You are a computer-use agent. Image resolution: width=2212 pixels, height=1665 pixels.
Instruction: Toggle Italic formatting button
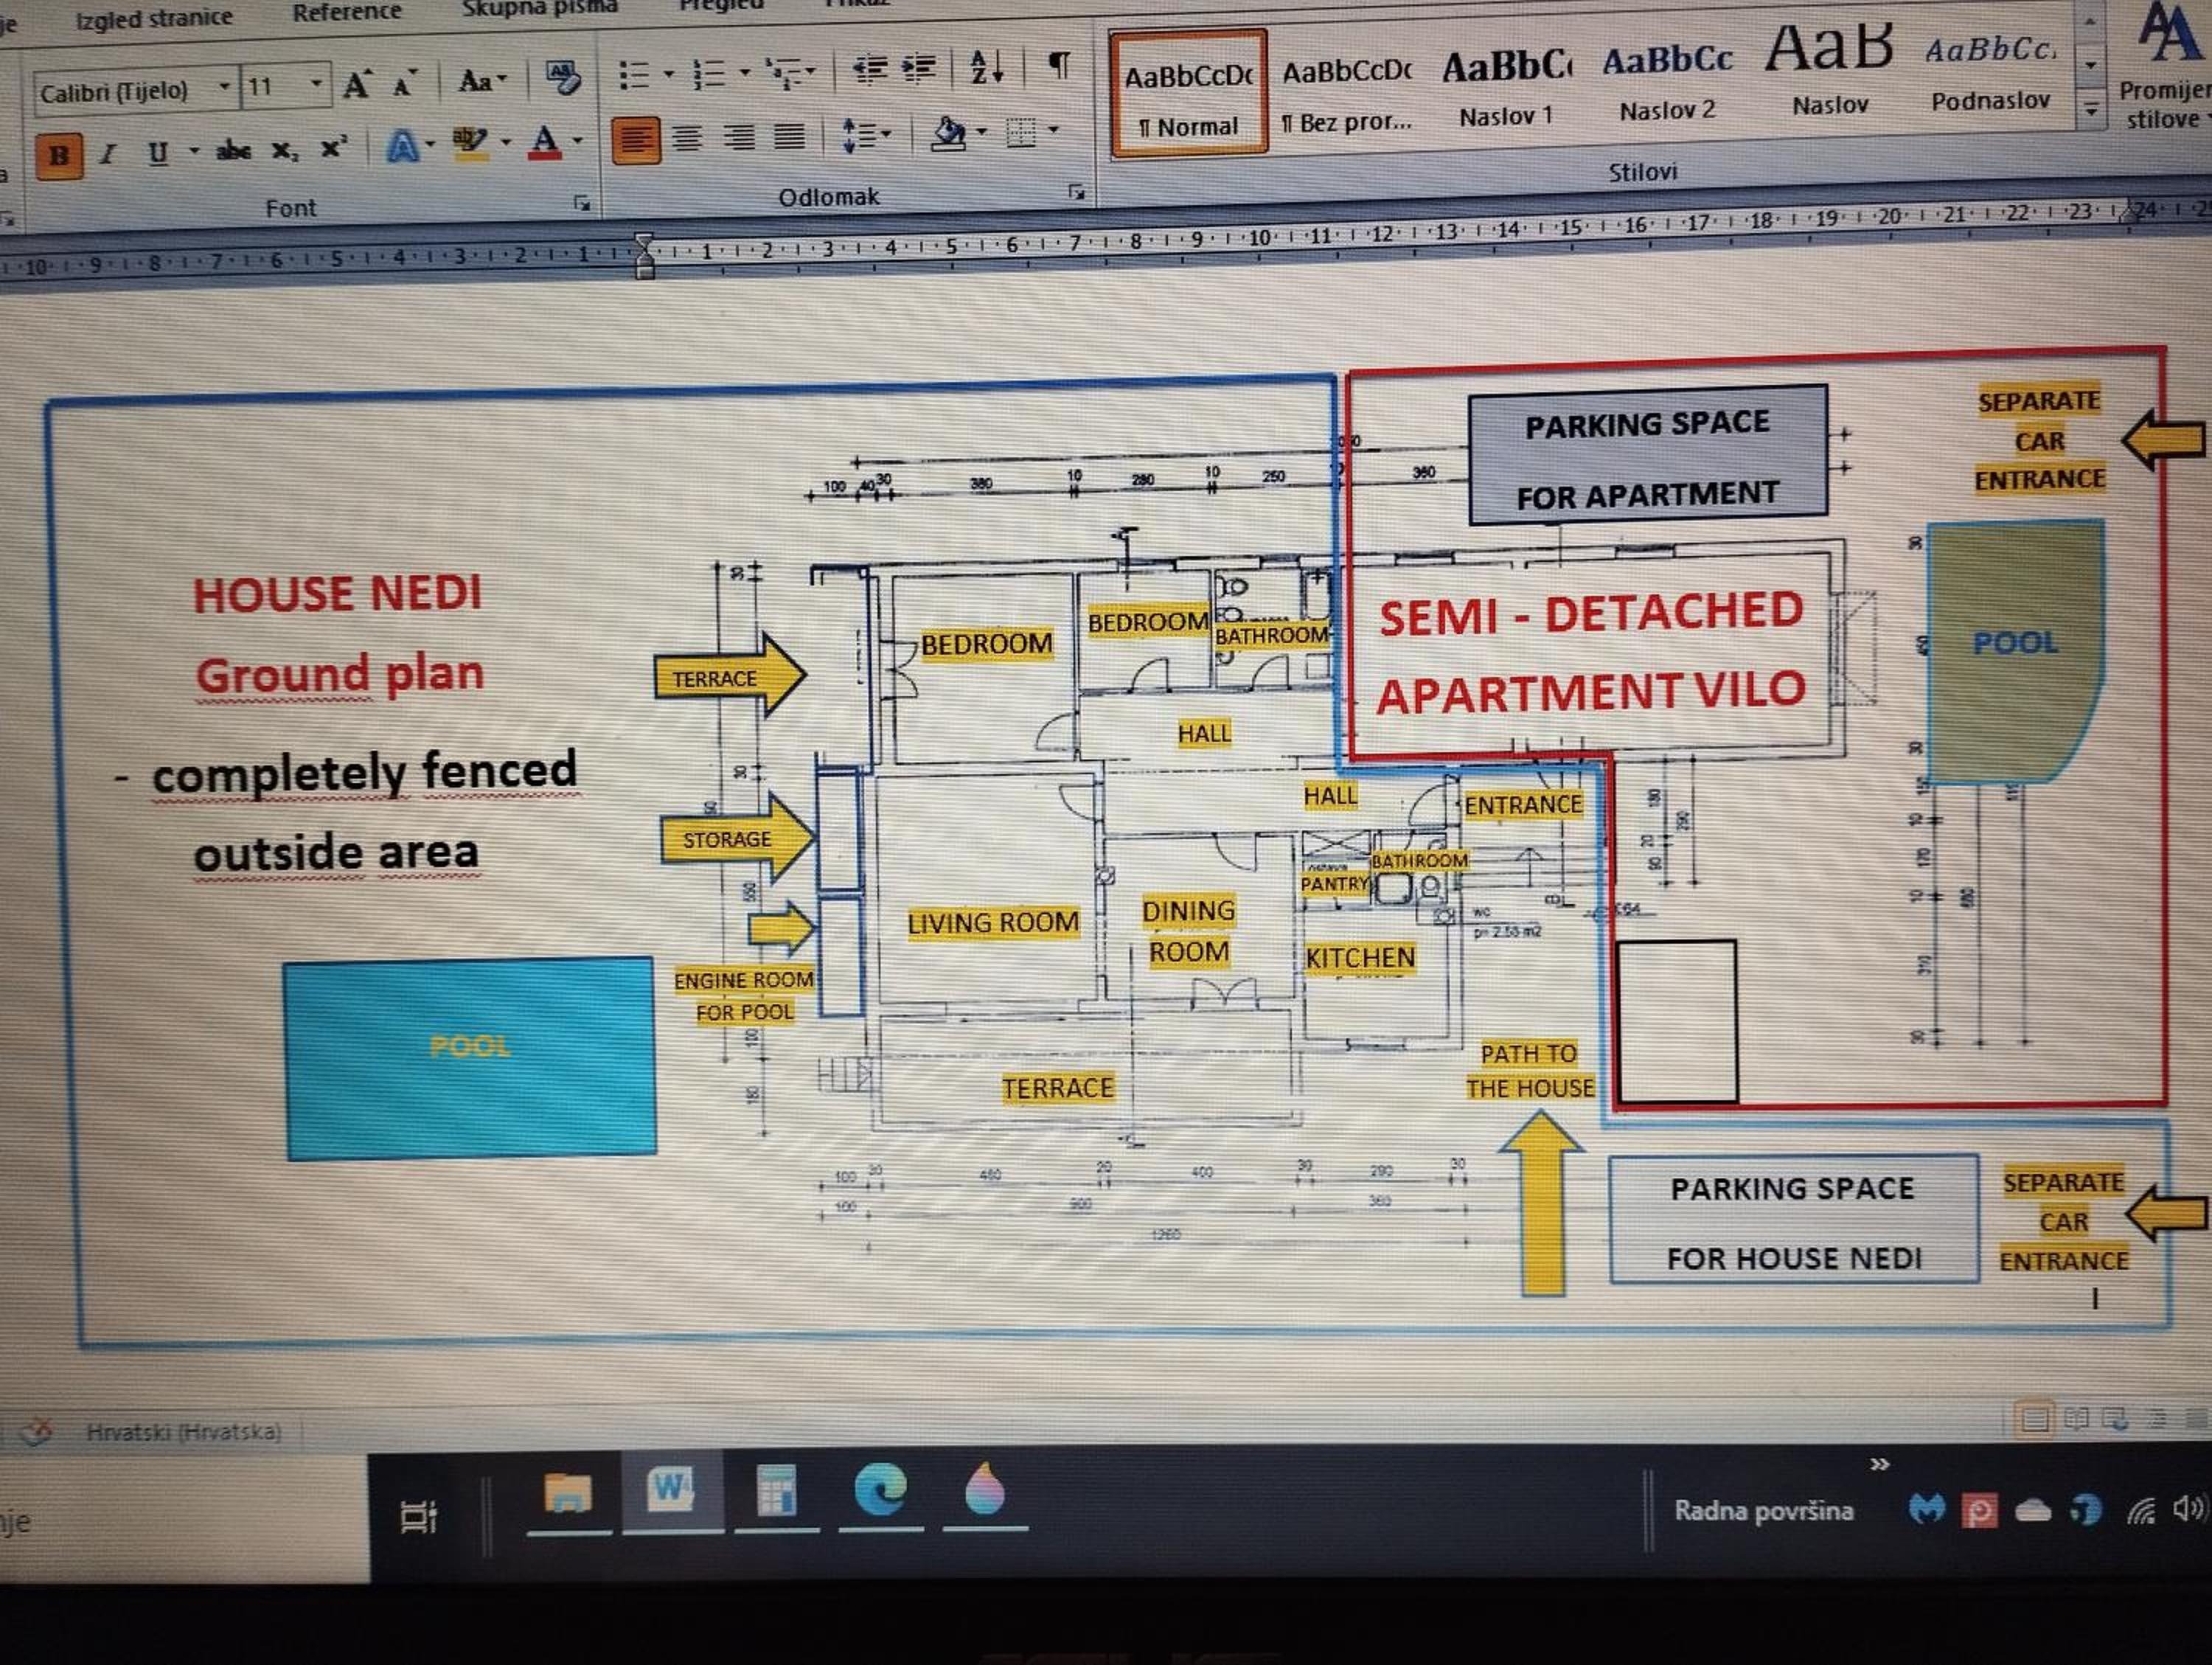click(108, 154)
